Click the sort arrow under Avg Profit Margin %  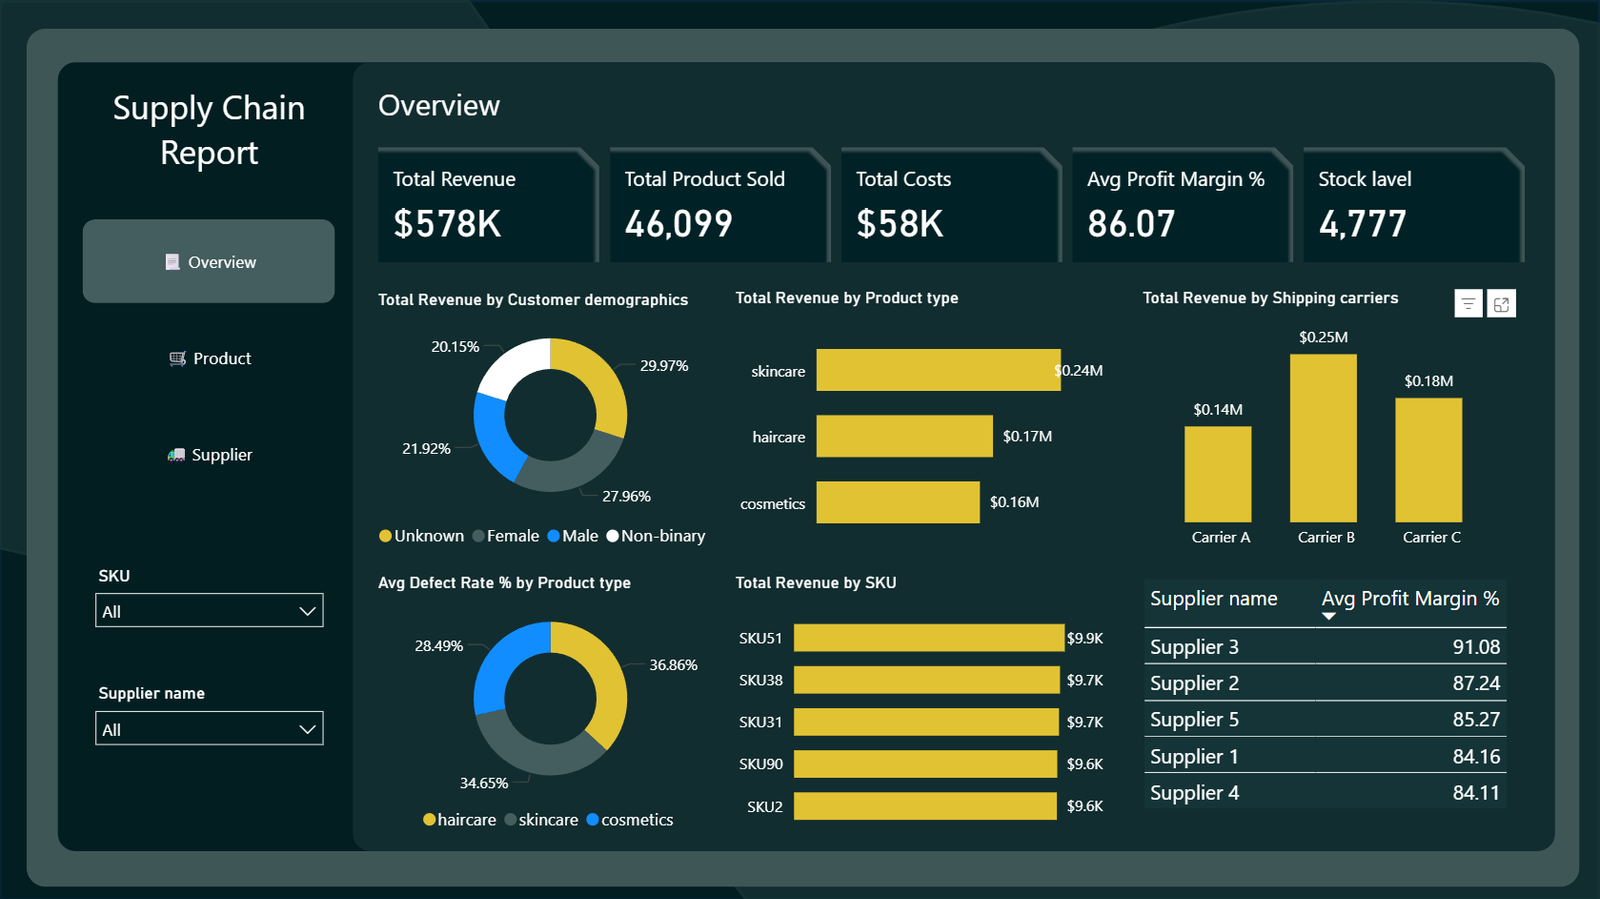point(1328,617)
